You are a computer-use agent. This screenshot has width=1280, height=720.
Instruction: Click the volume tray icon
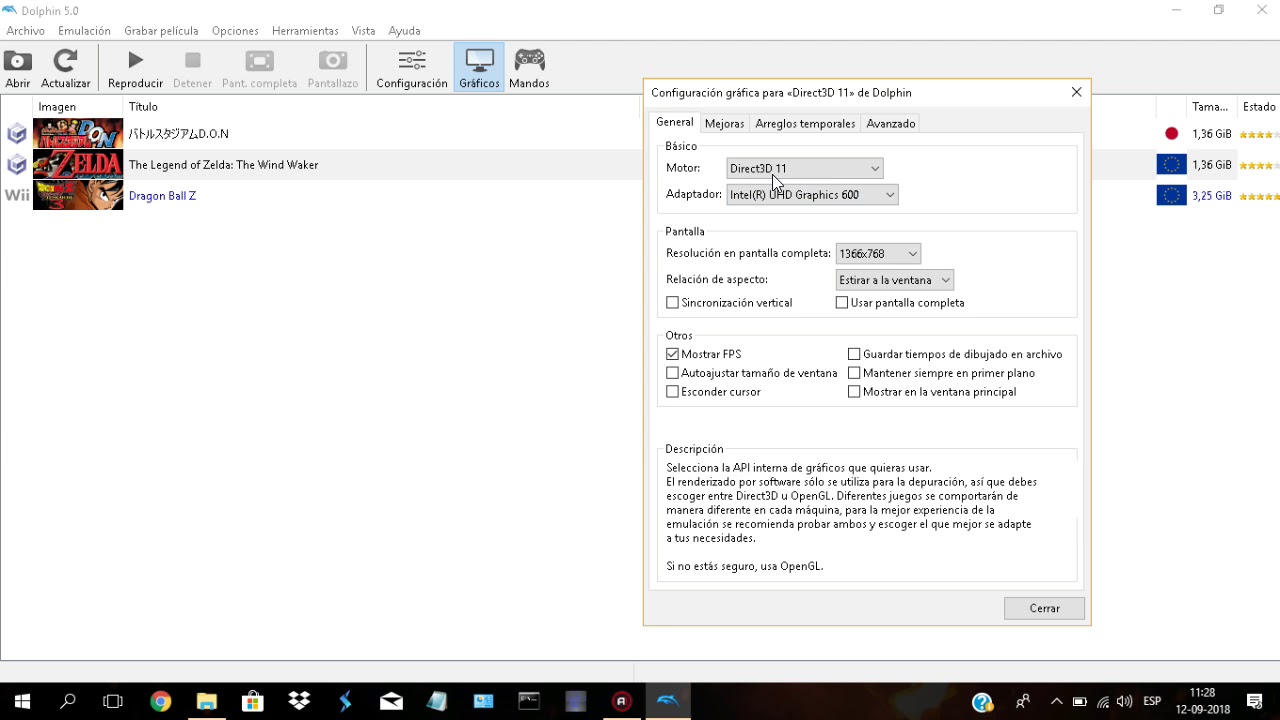[1124, 701]
